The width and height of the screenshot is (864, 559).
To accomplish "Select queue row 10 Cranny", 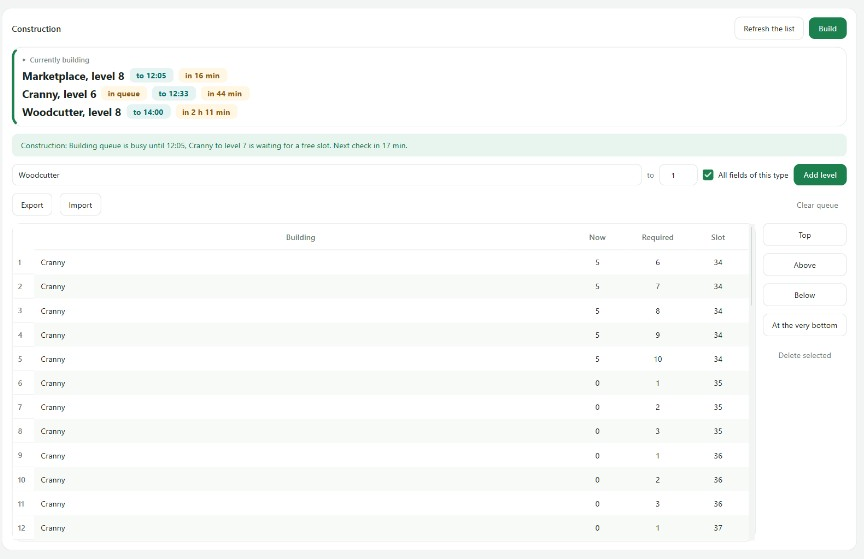I will click(381, 480).
